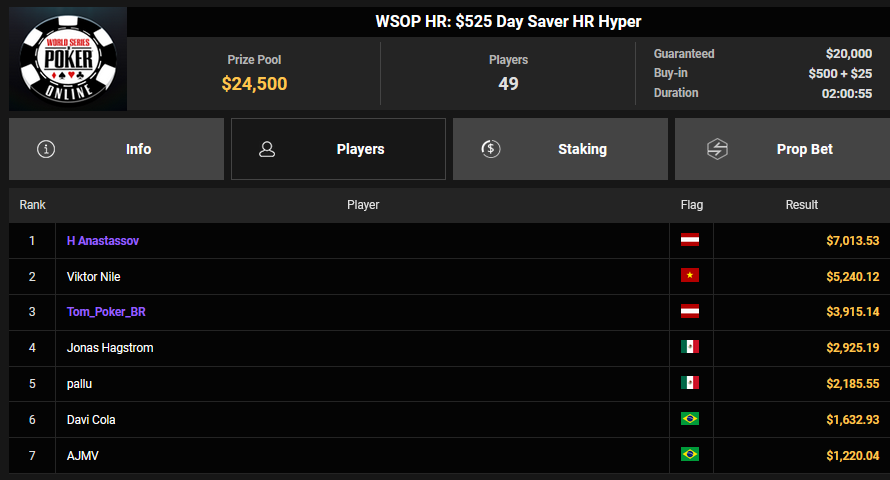The width and height of the screenshot is (890, 480).
Task: Click the Staking coin icon
Action: (490, 149)
